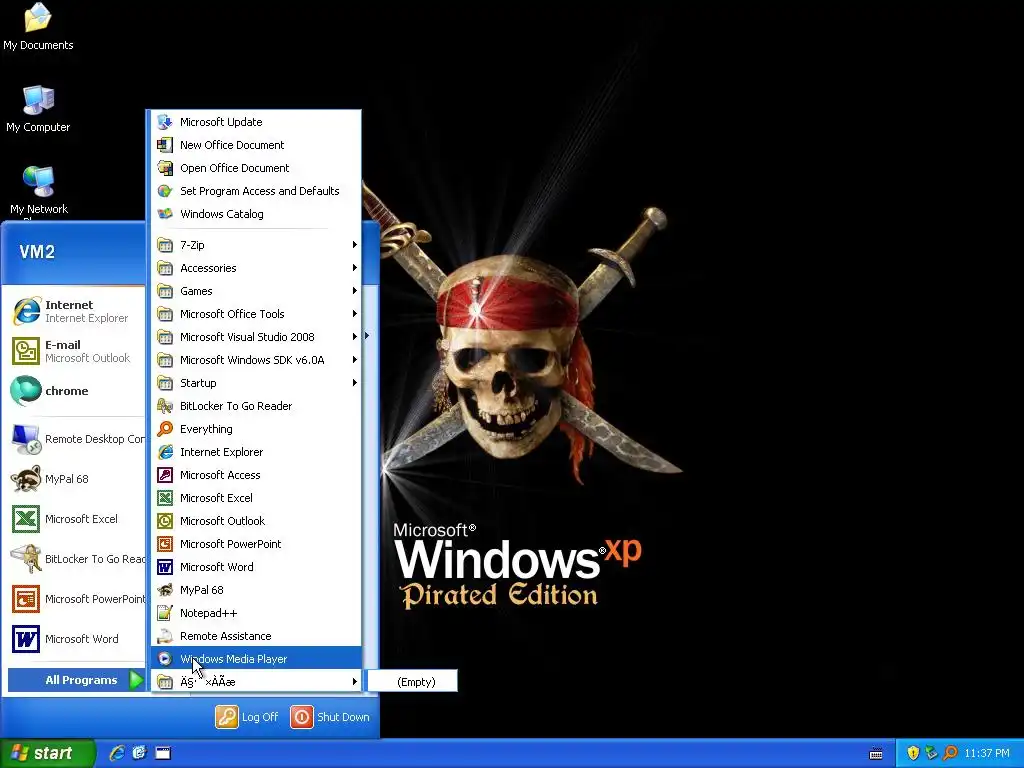
Task: Expand the Startup program folder
Action: point(256,383)
